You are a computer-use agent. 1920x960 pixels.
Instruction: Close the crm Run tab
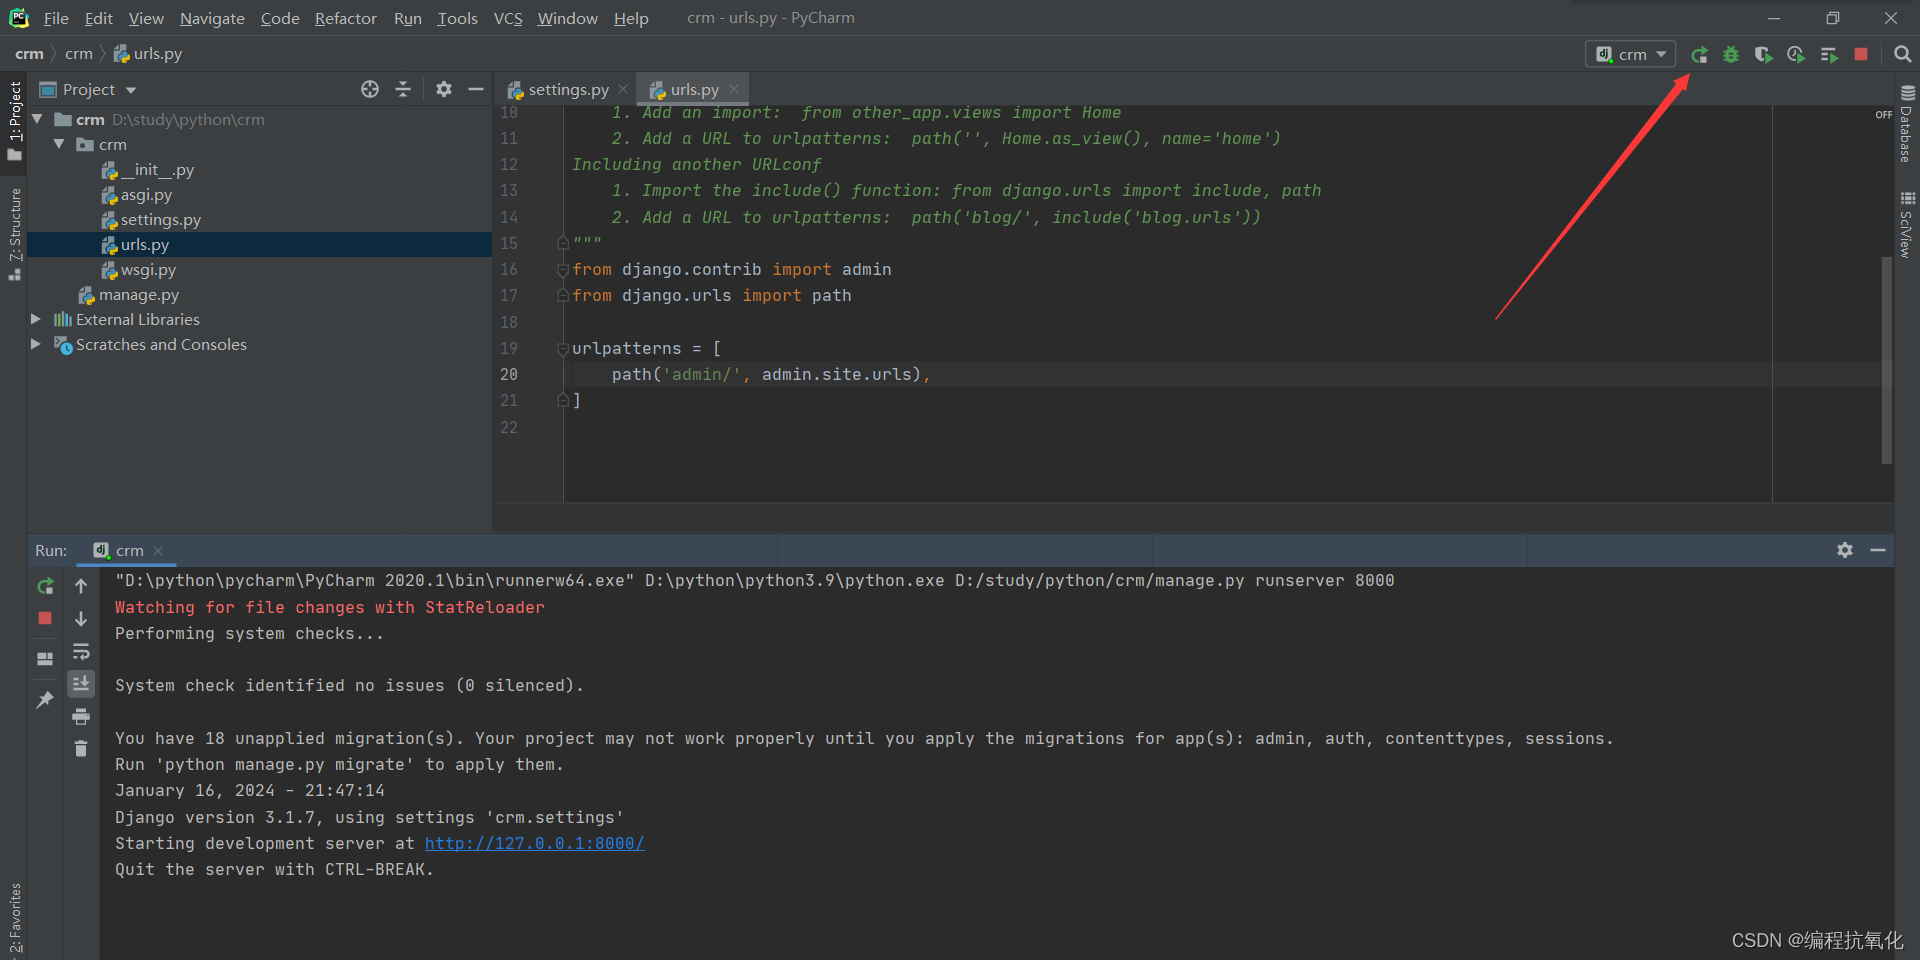click(x=158, y=551)
